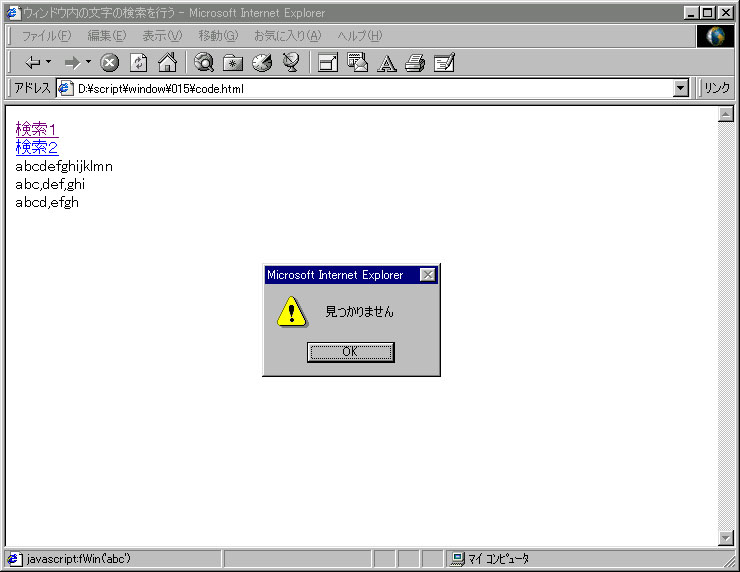Click the text abcd,efgh

pyautogui.click(x=47, y=202)
